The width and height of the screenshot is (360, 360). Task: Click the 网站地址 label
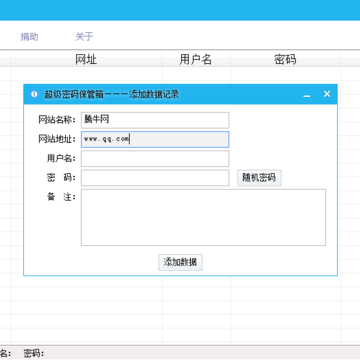pyautogui.click(x=57, y=139)
